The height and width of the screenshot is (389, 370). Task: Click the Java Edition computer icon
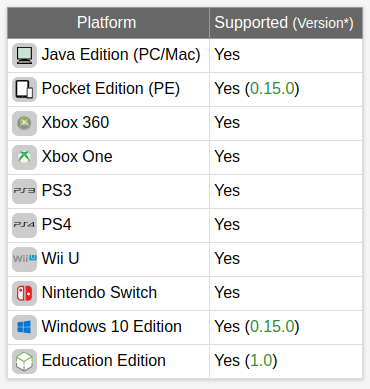click(24, 55)
